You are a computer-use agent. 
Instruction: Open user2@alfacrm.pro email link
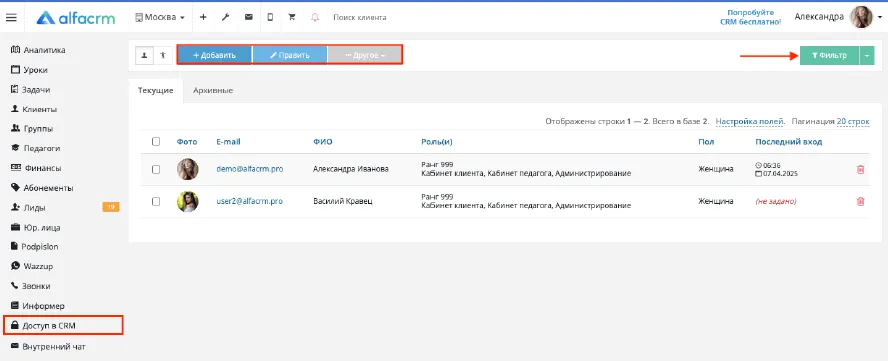click(x=250, y=201)
